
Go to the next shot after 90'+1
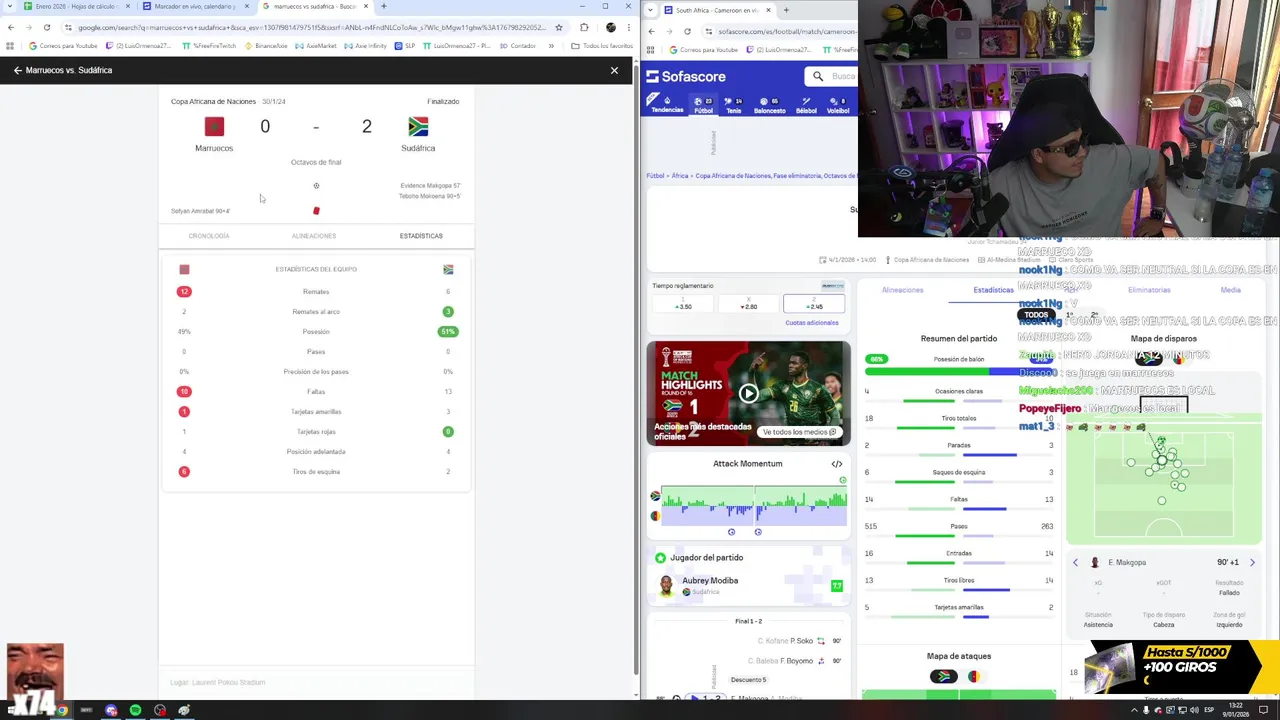tap(1252, 563)
